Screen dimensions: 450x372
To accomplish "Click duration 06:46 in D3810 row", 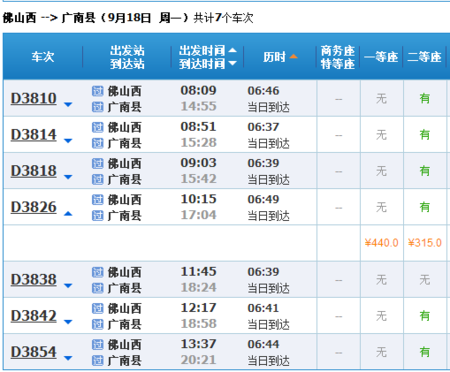I will click(263, 91).
